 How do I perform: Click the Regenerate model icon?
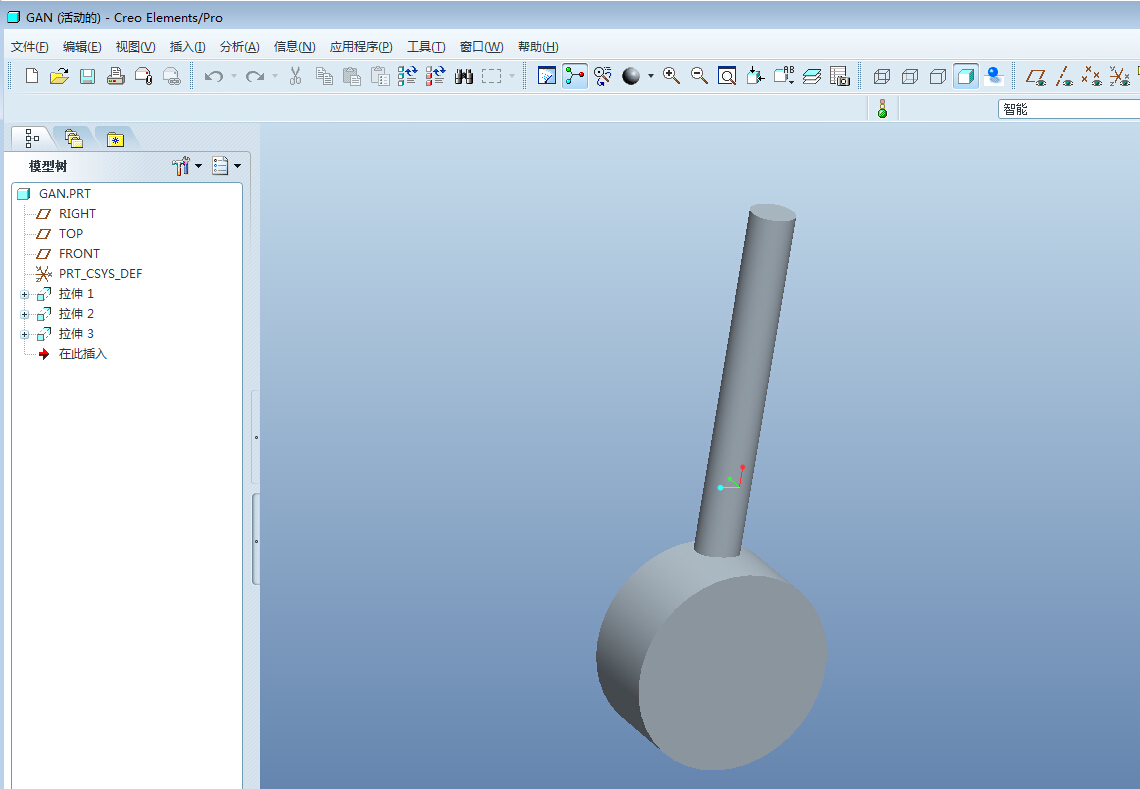[x=407, y=76]
